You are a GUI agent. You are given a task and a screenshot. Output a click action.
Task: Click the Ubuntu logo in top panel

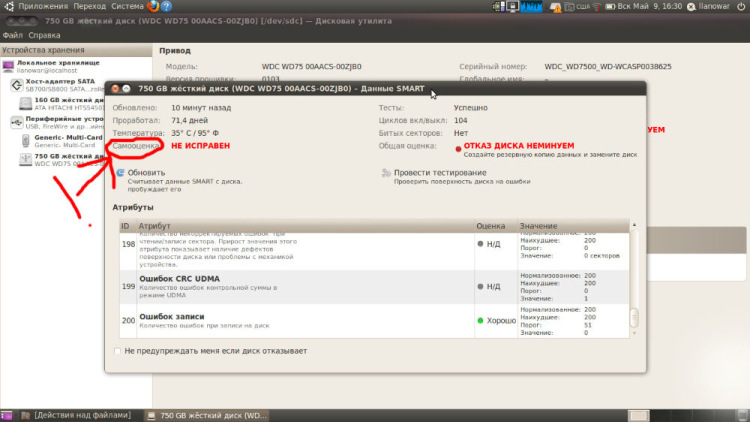click(9, 6)
